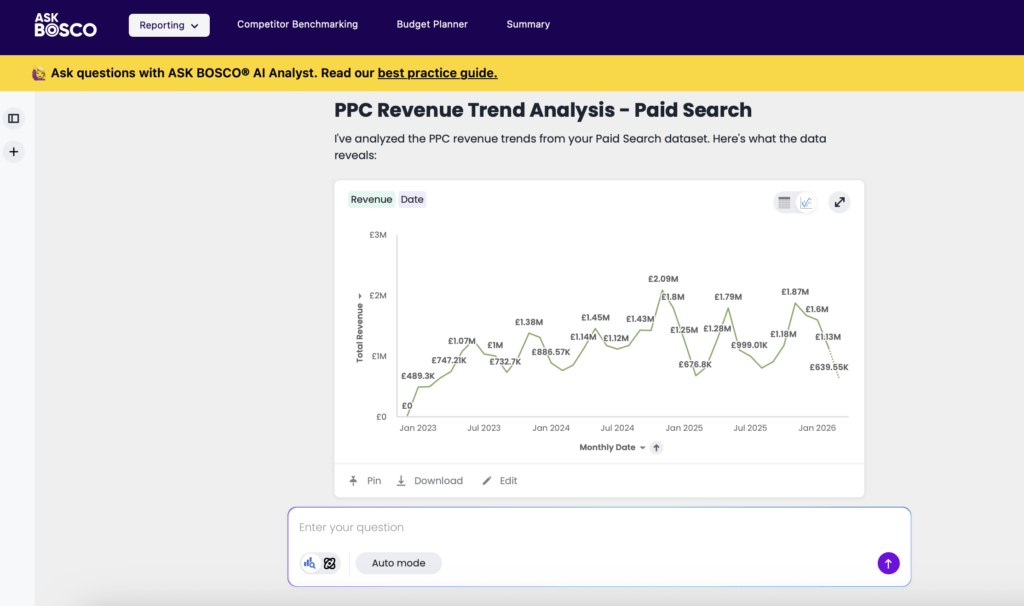
Task: Download the revenue trend chart
Action: (x=429, y=480)
